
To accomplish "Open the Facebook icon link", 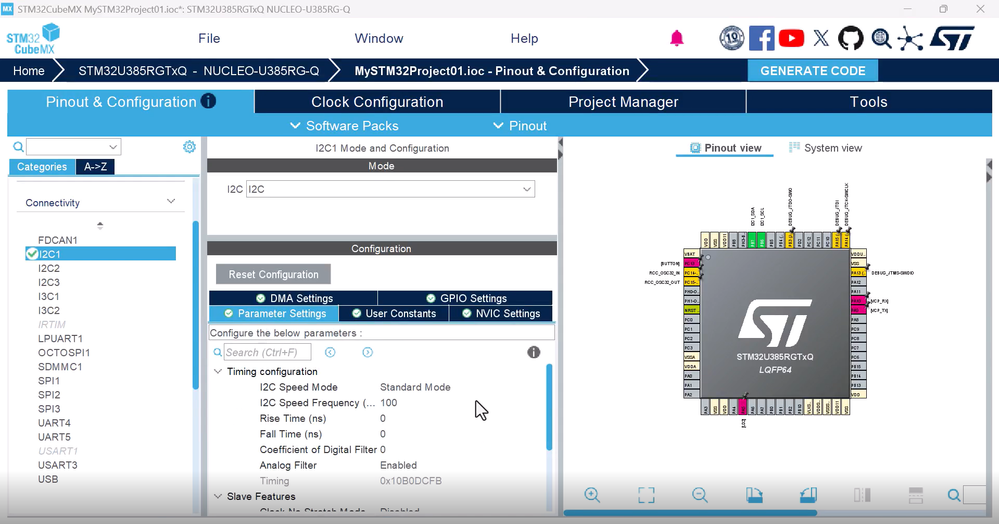I will coord(761,38).
